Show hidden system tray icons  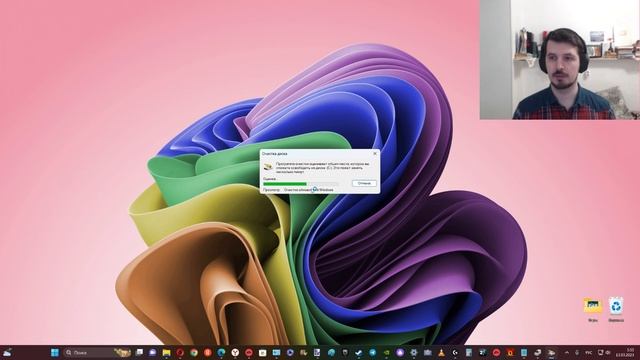pos(567,353)
